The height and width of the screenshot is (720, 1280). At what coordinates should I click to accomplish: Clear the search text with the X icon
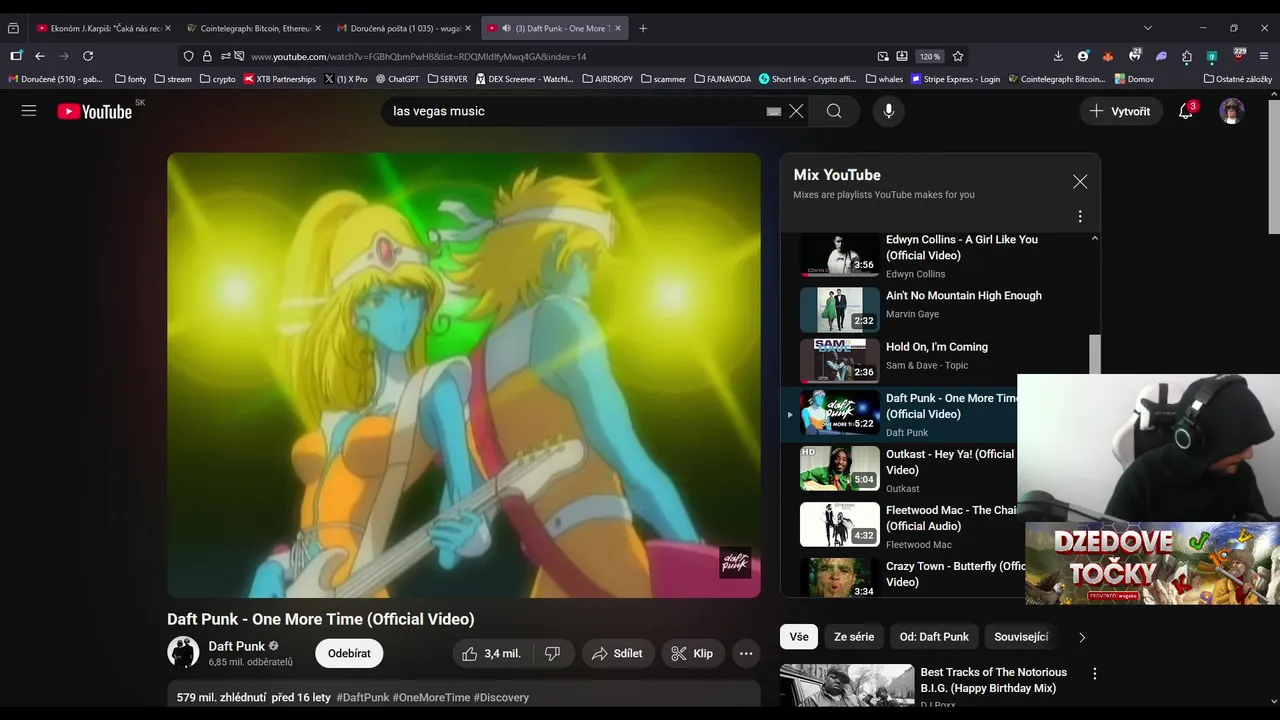click(796, 111)
